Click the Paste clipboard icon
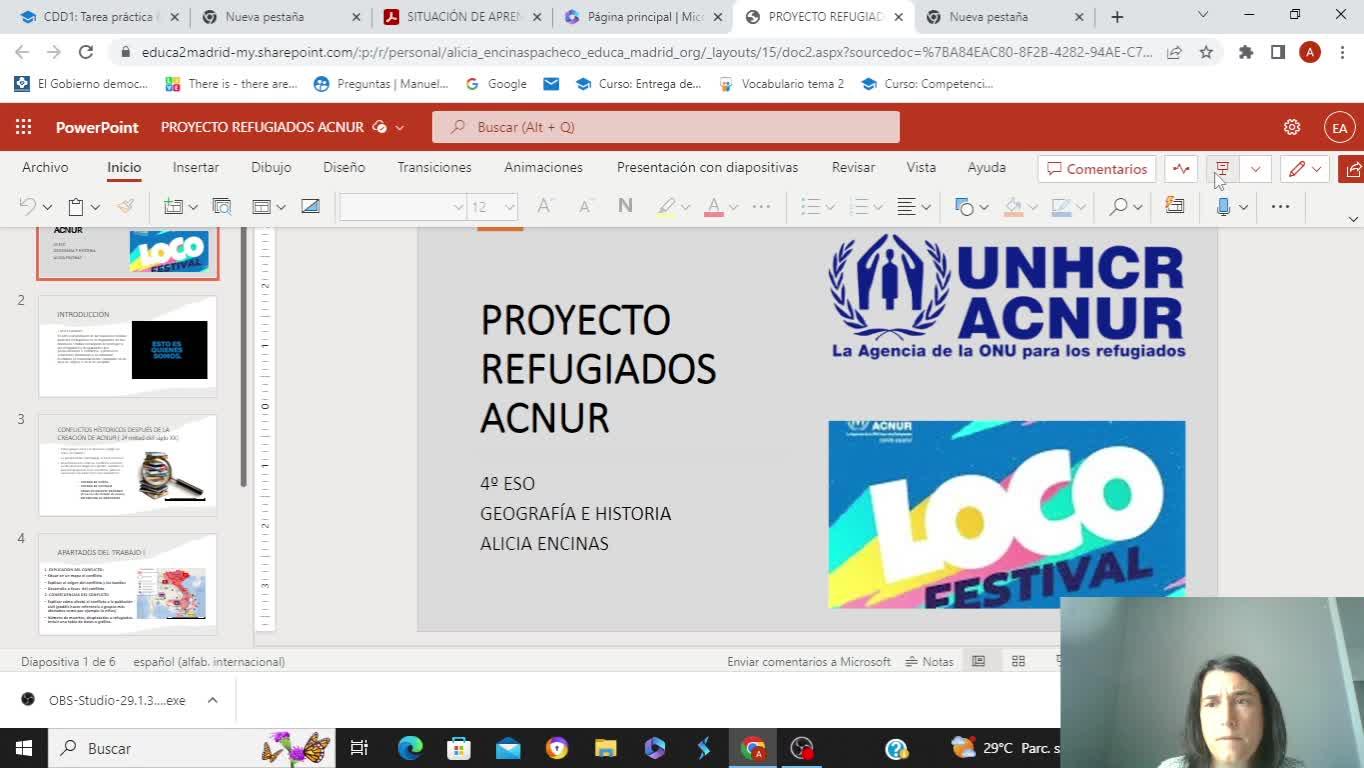This screenshot has width=1364, height=768. pyautogui.click(x=75, y=206)
